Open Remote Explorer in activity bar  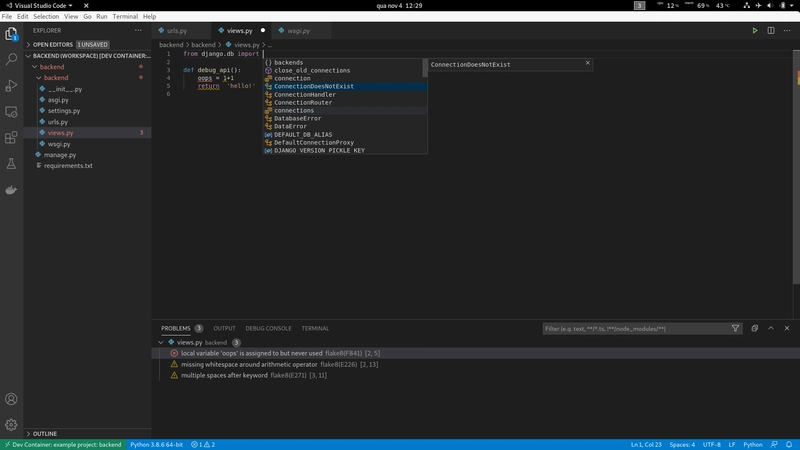click(11, 112)
